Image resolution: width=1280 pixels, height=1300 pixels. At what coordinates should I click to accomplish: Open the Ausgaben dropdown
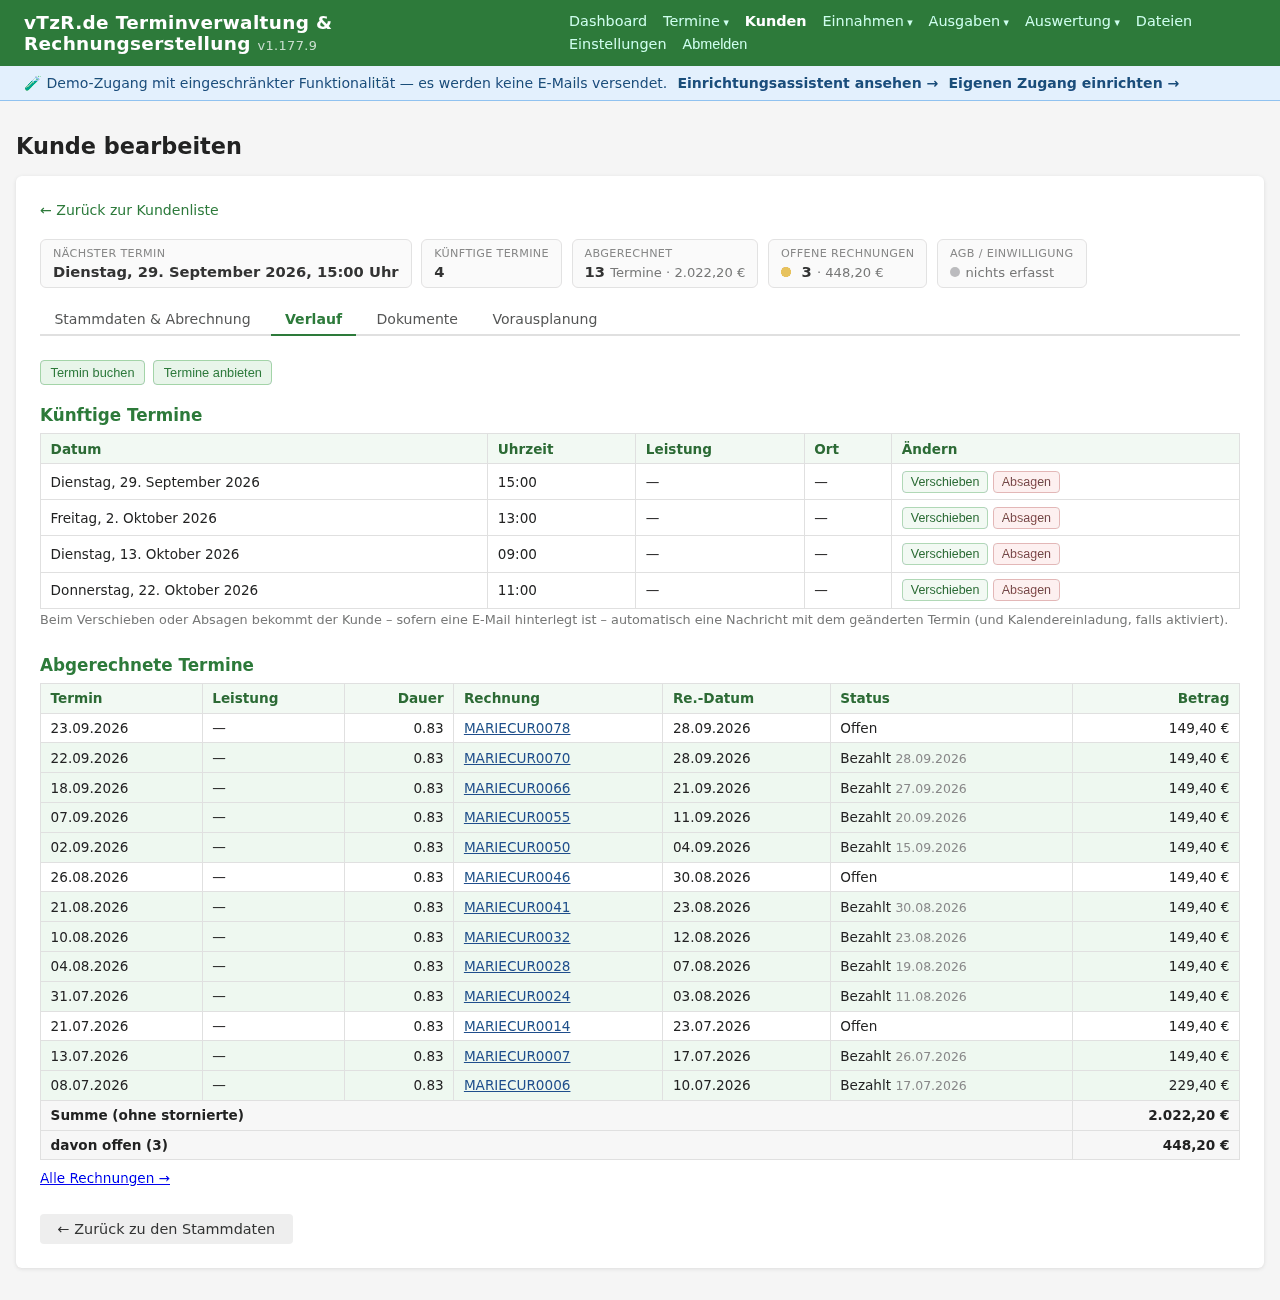coord(968,21)
